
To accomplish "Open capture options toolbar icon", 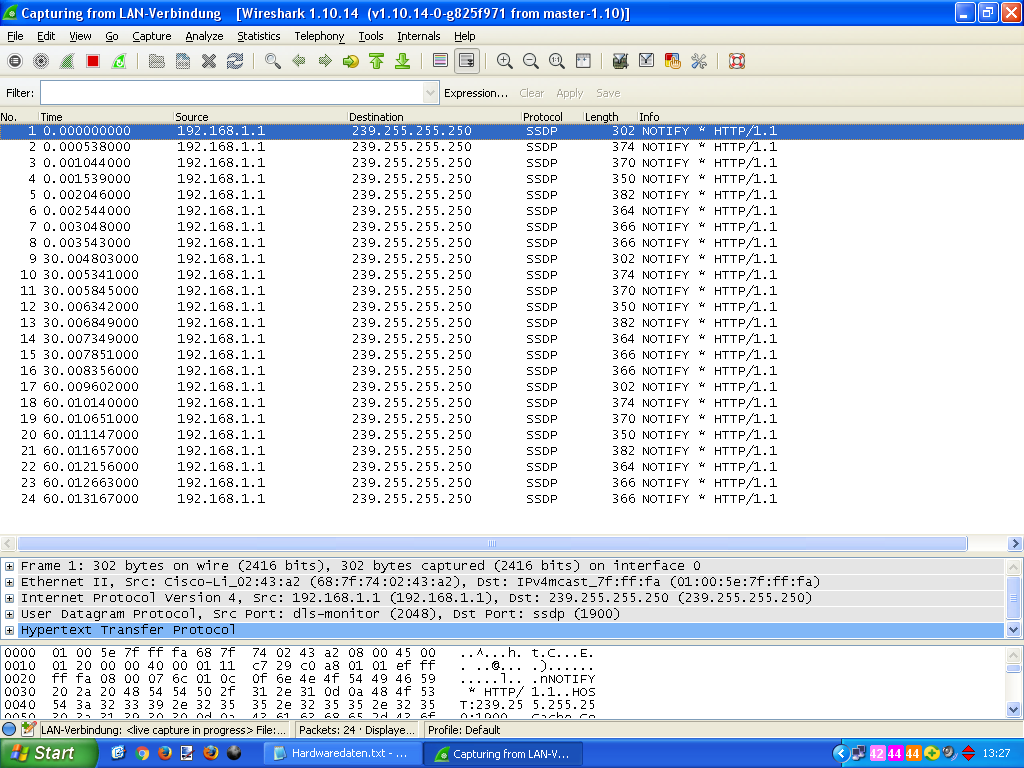I will click(x=41, y=61).
